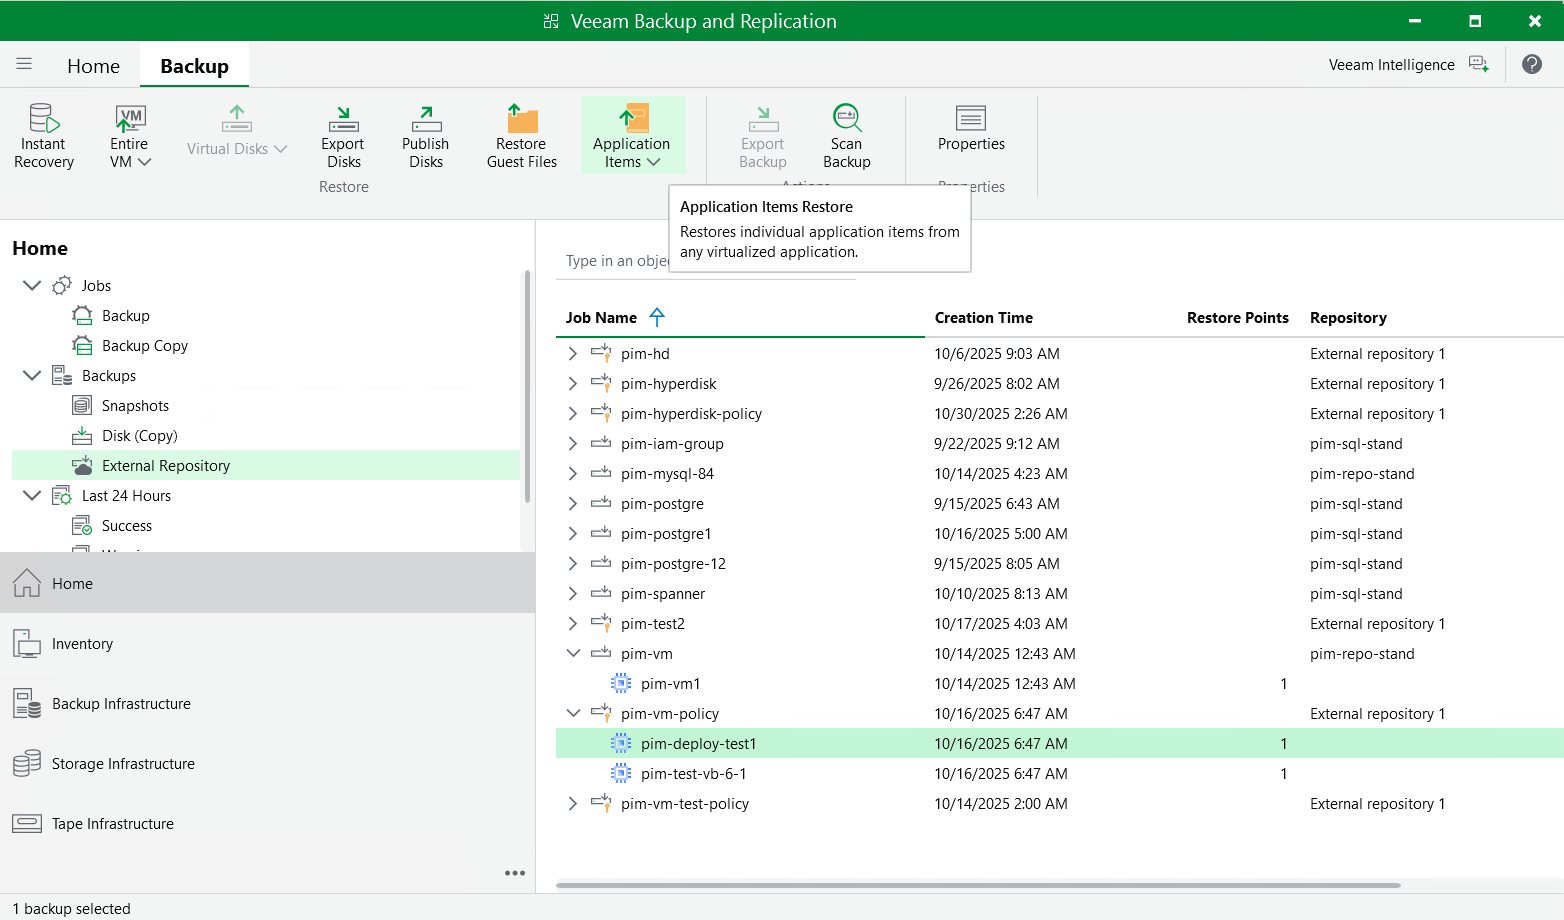Viewport: 1564px width, 920px height.
Task: Click 10/30/2025 2:26 AM creation time
Action: click(1001, 414)
